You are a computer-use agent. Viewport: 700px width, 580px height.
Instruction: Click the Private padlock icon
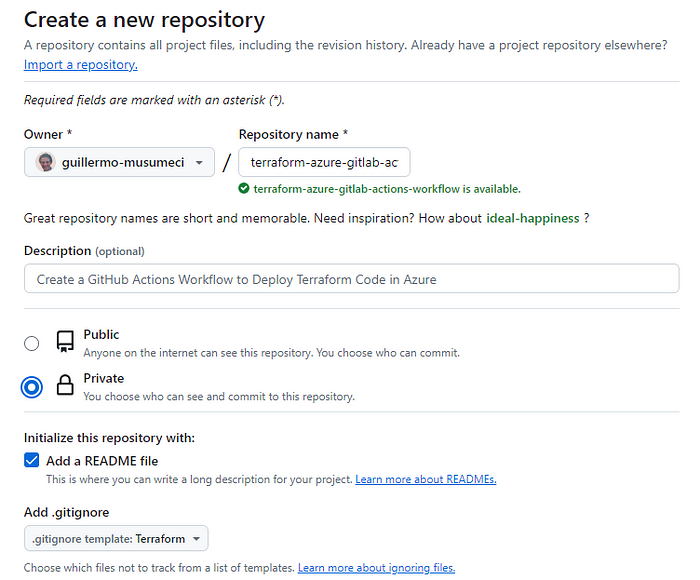[65, 385]
